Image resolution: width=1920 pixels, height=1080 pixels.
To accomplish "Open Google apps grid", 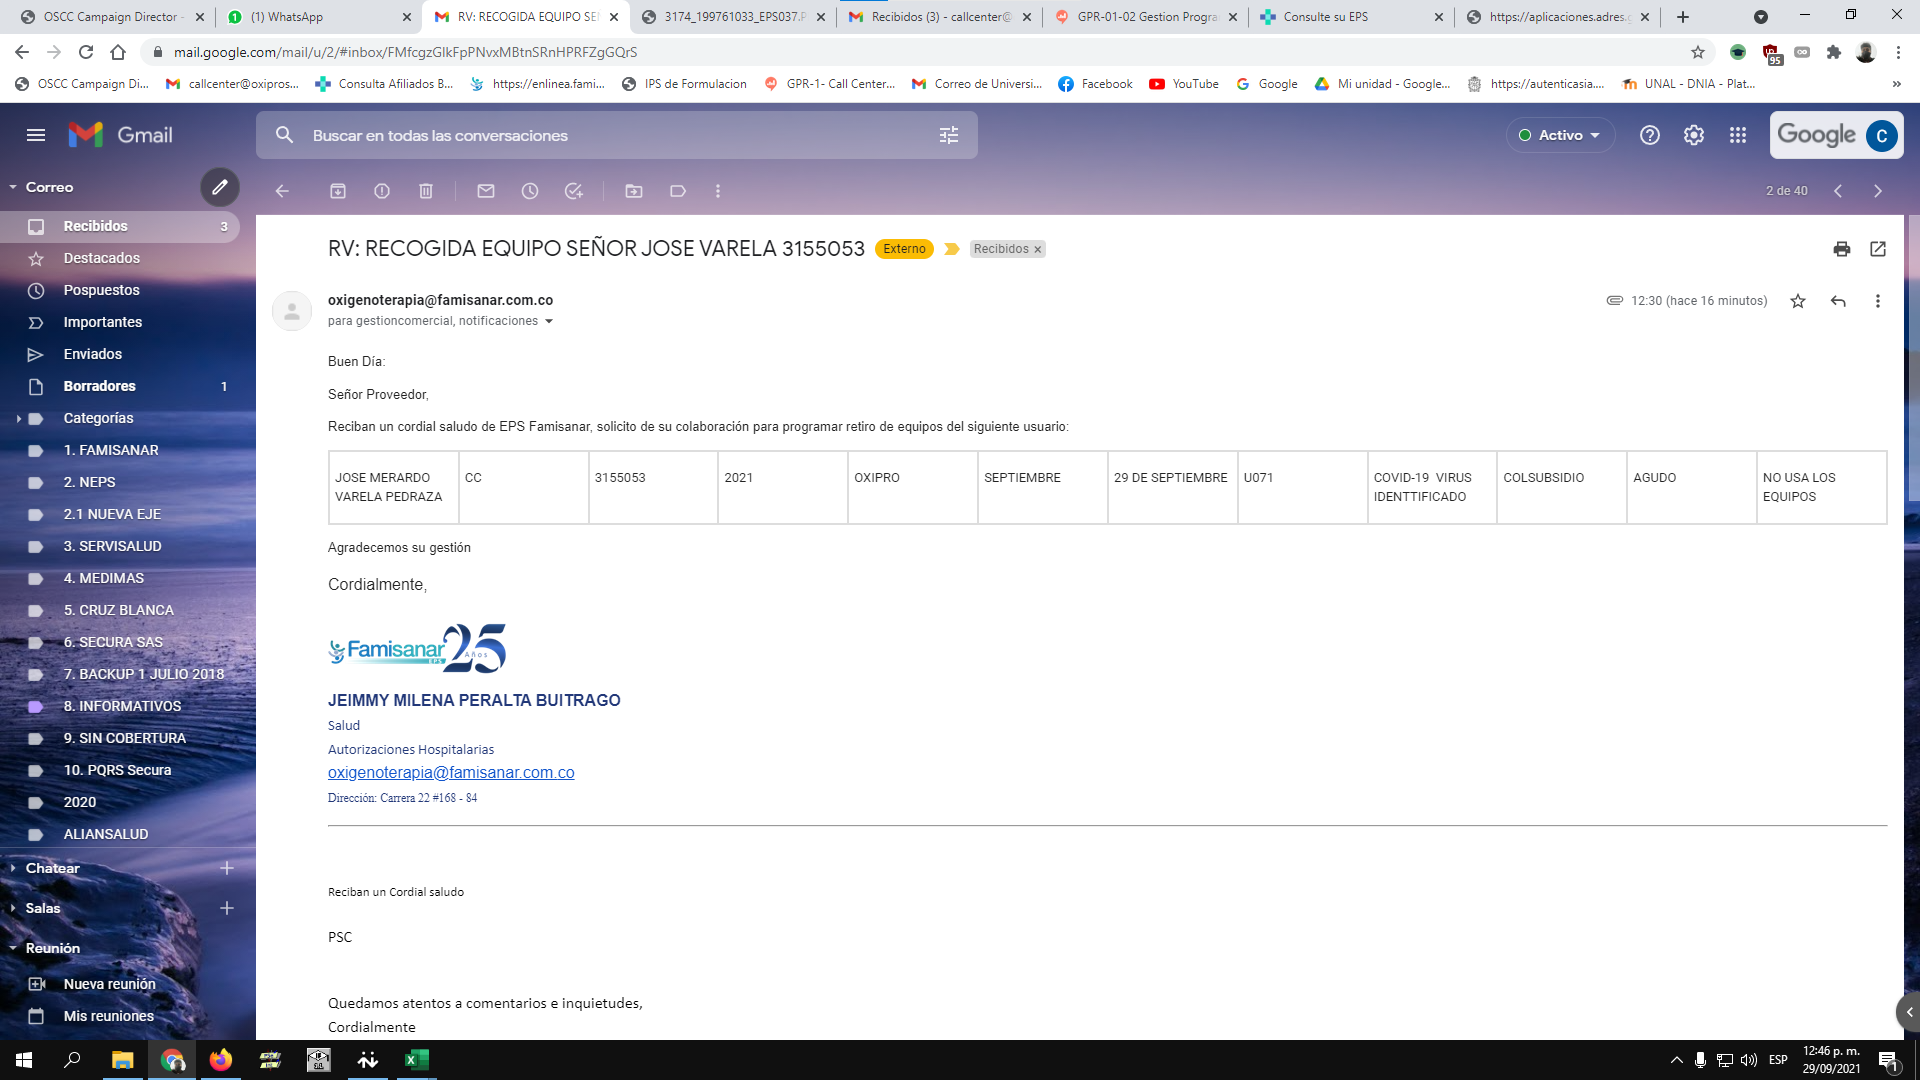I will point(1738,135).
